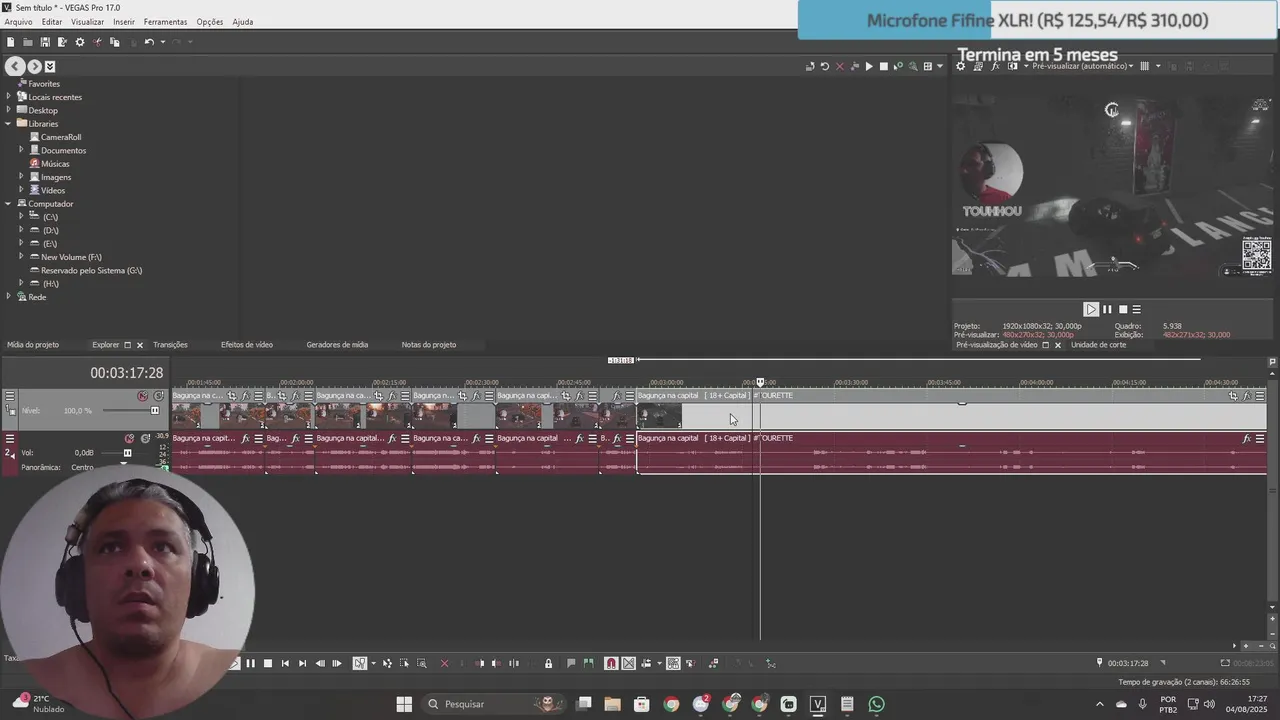Go to end of timeline
Image resolution: width=1280 pixels, height=720 pixels.
point(302,663)
